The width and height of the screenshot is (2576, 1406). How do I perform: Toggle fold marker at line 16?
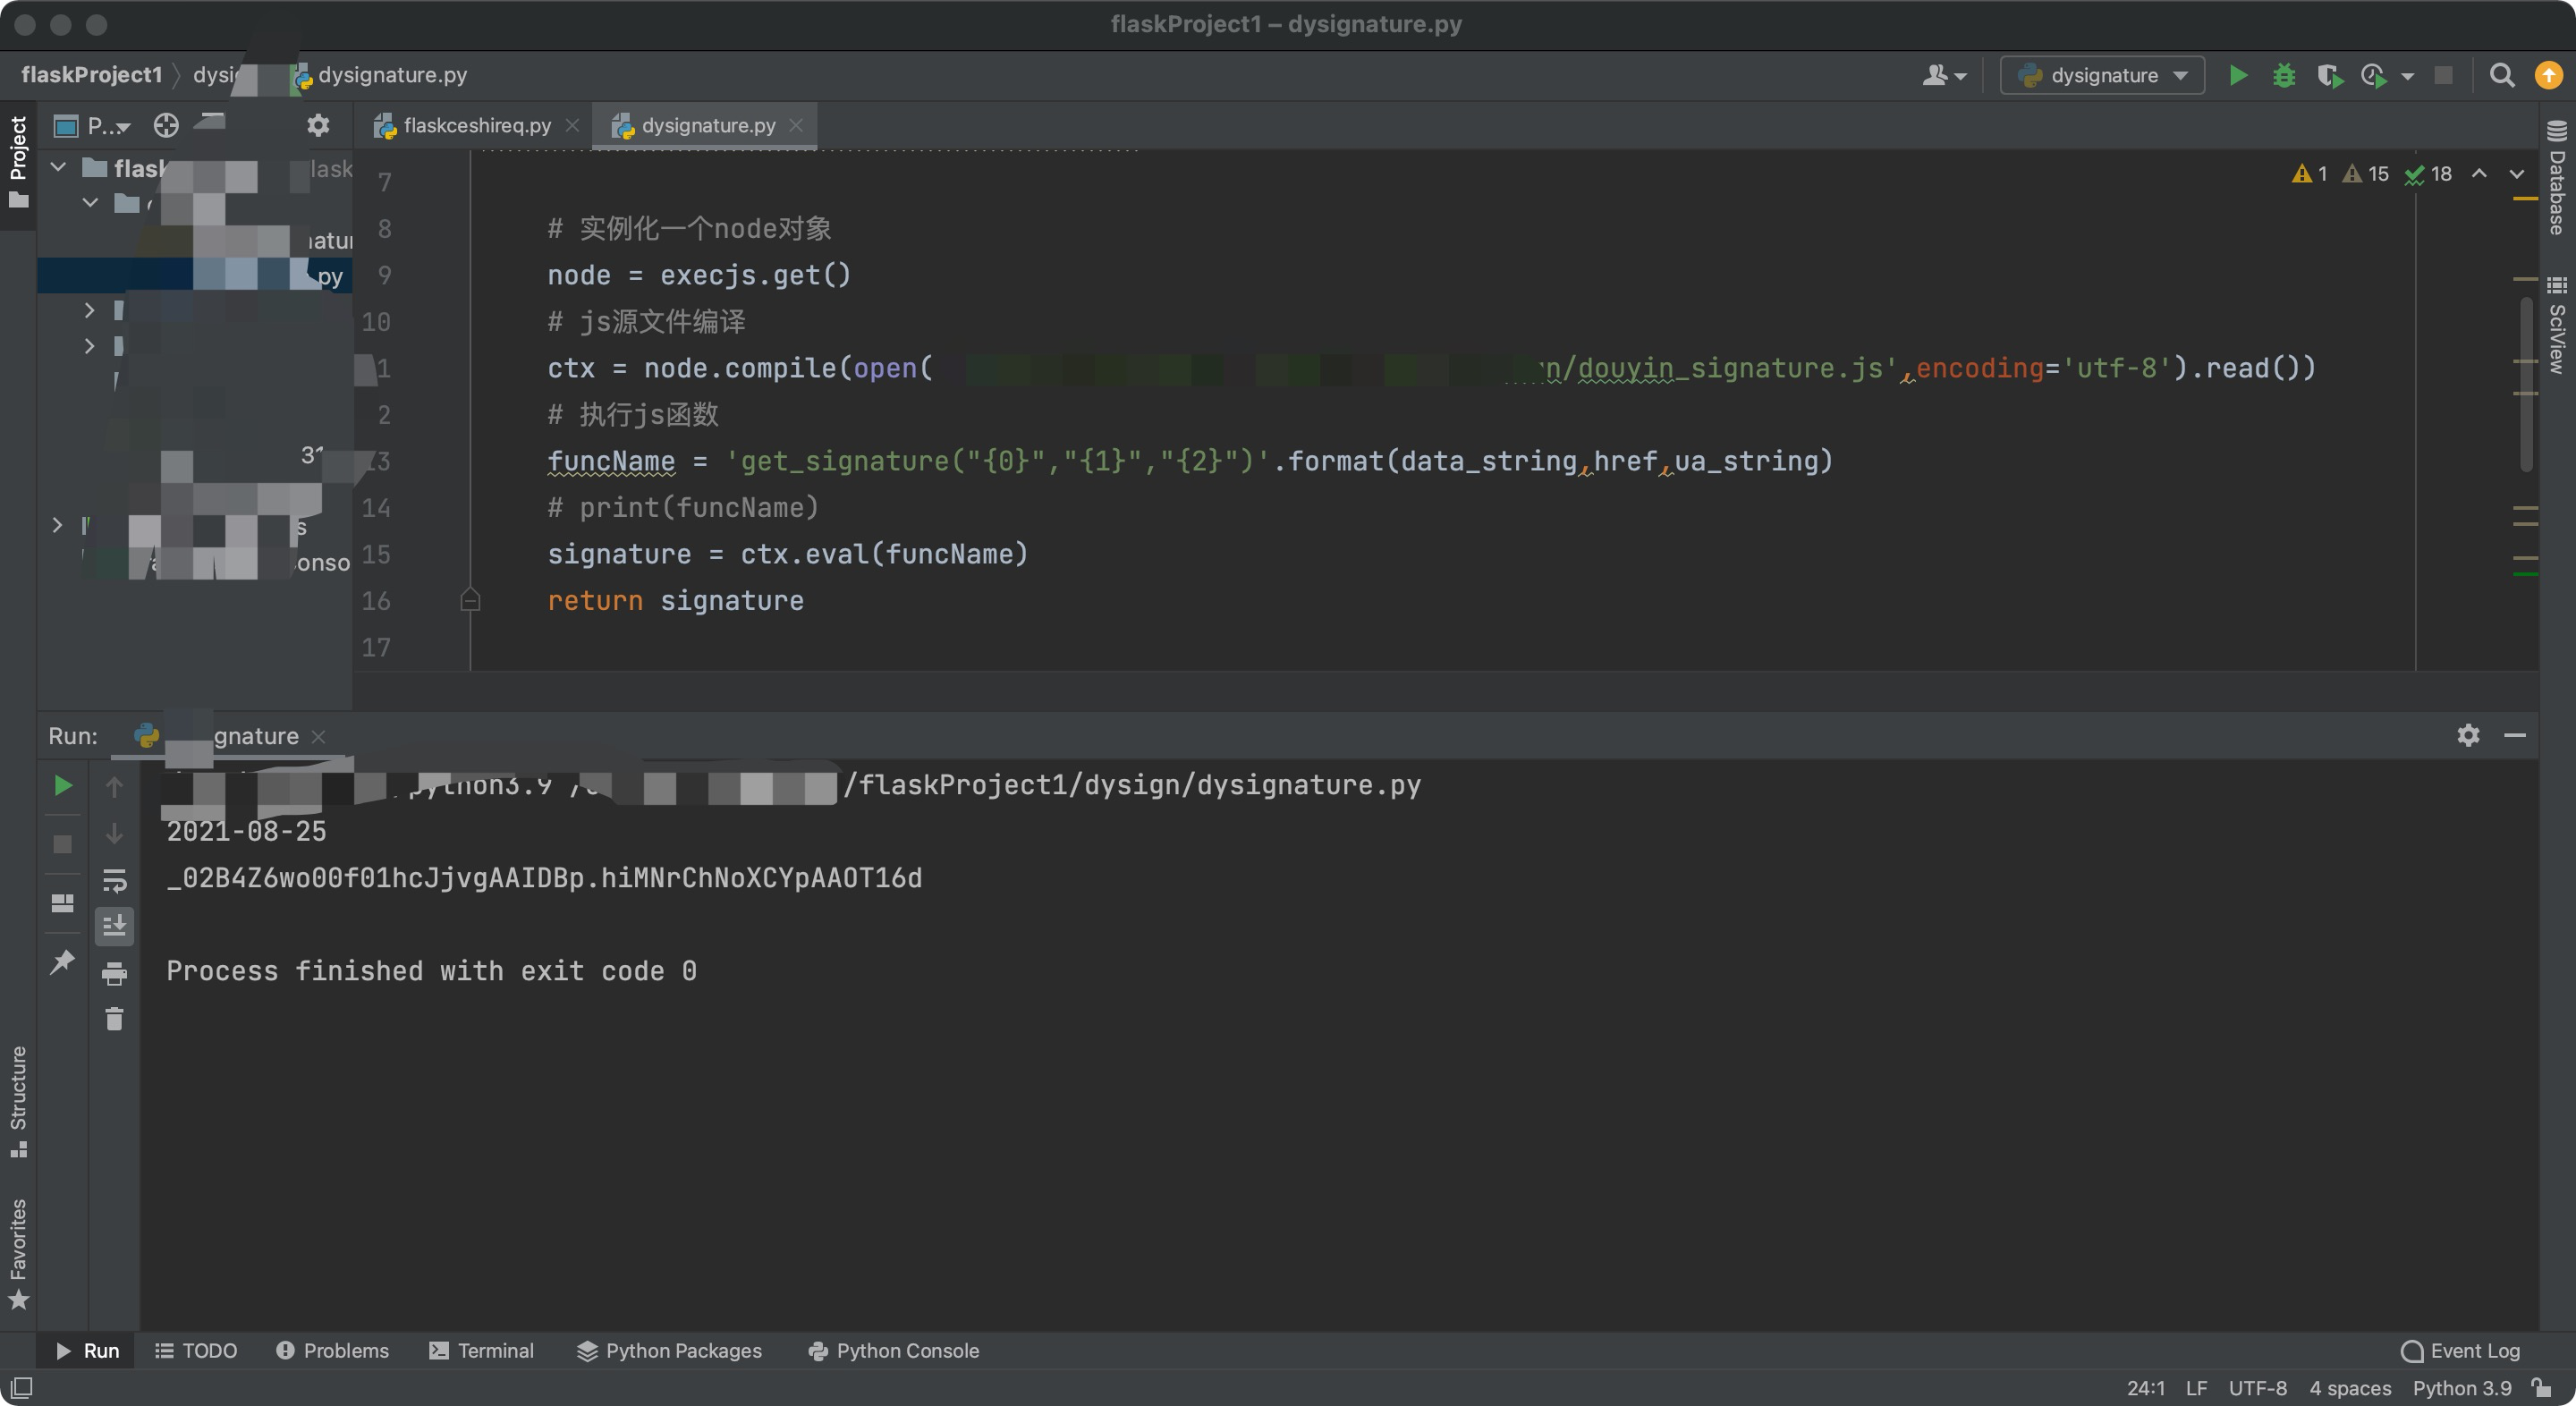click(x=470, y=600)
